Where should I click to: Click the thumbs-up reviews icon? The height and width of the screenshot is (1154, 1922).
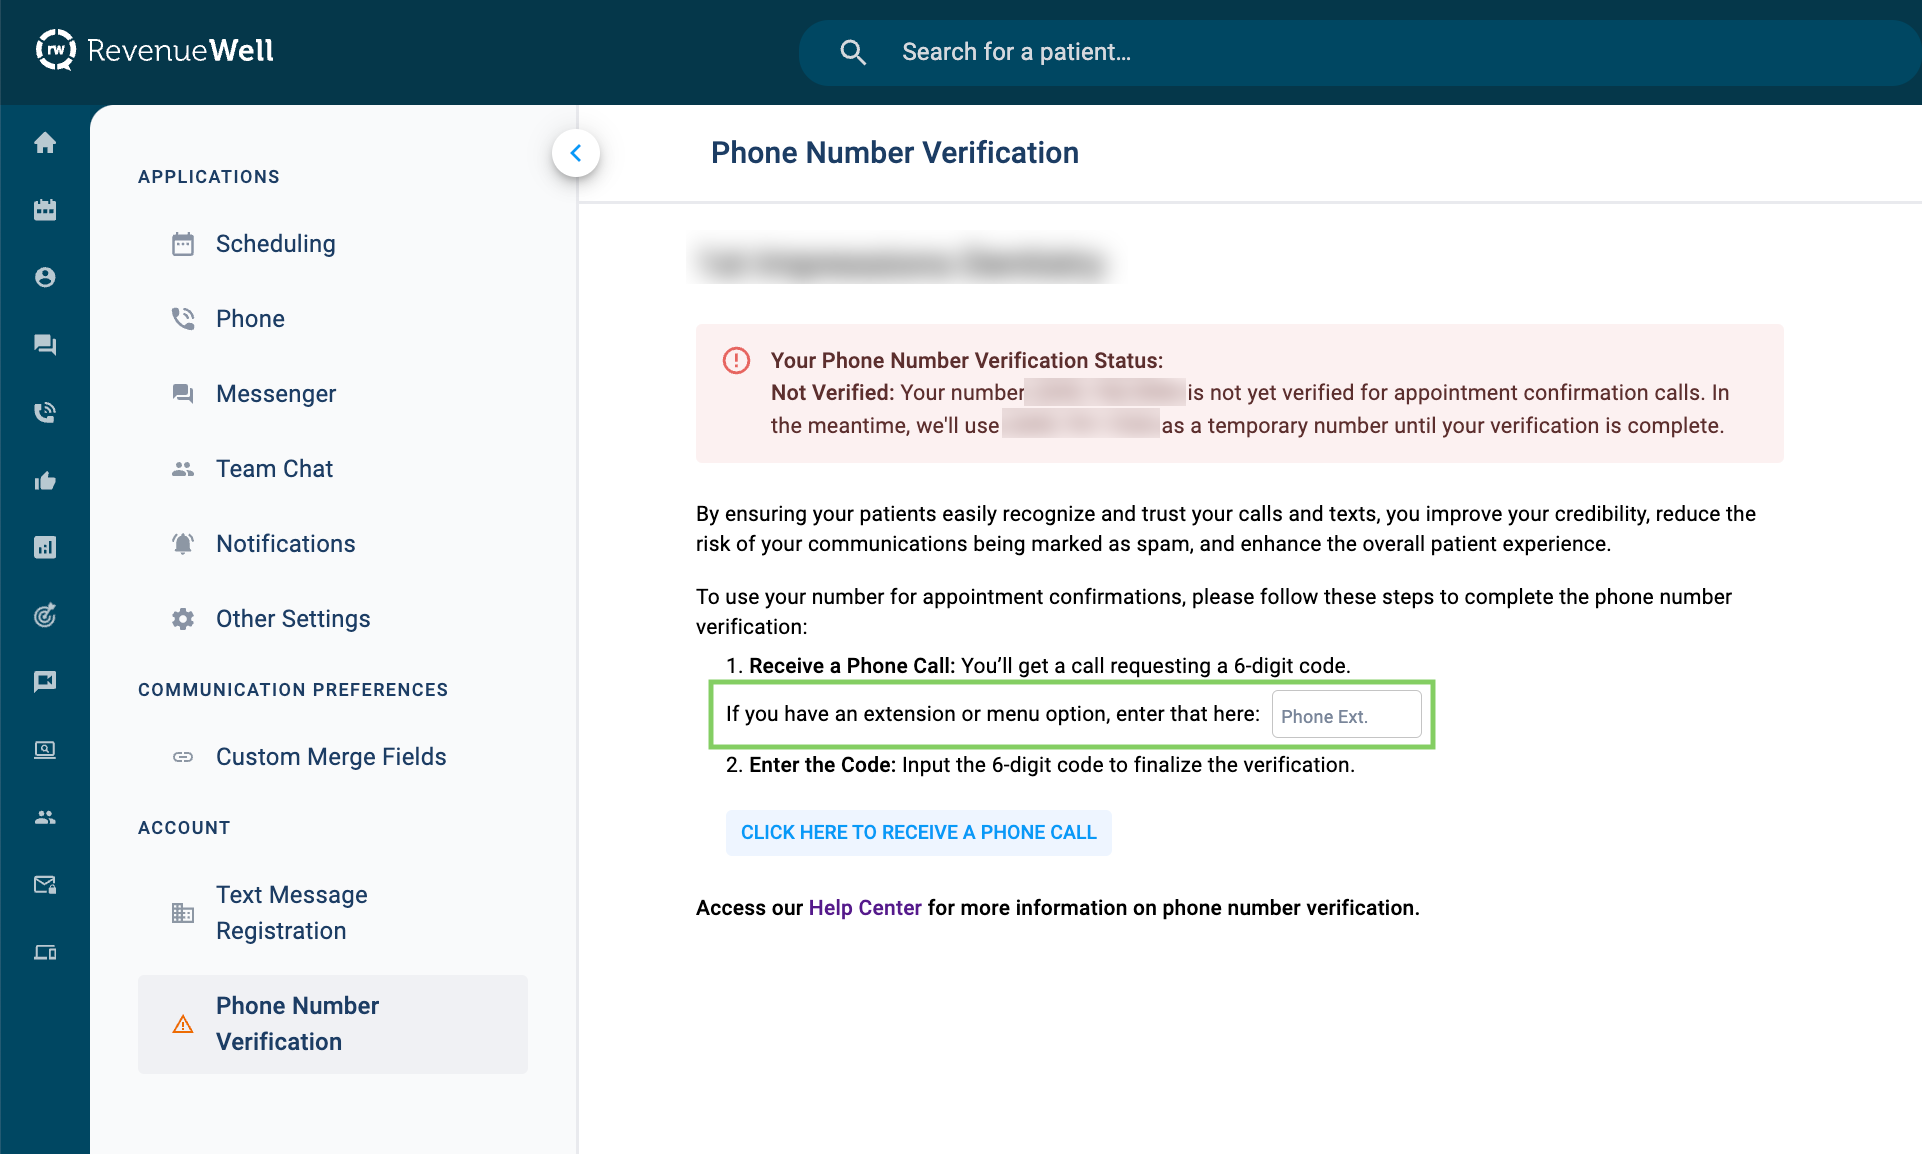45,481
